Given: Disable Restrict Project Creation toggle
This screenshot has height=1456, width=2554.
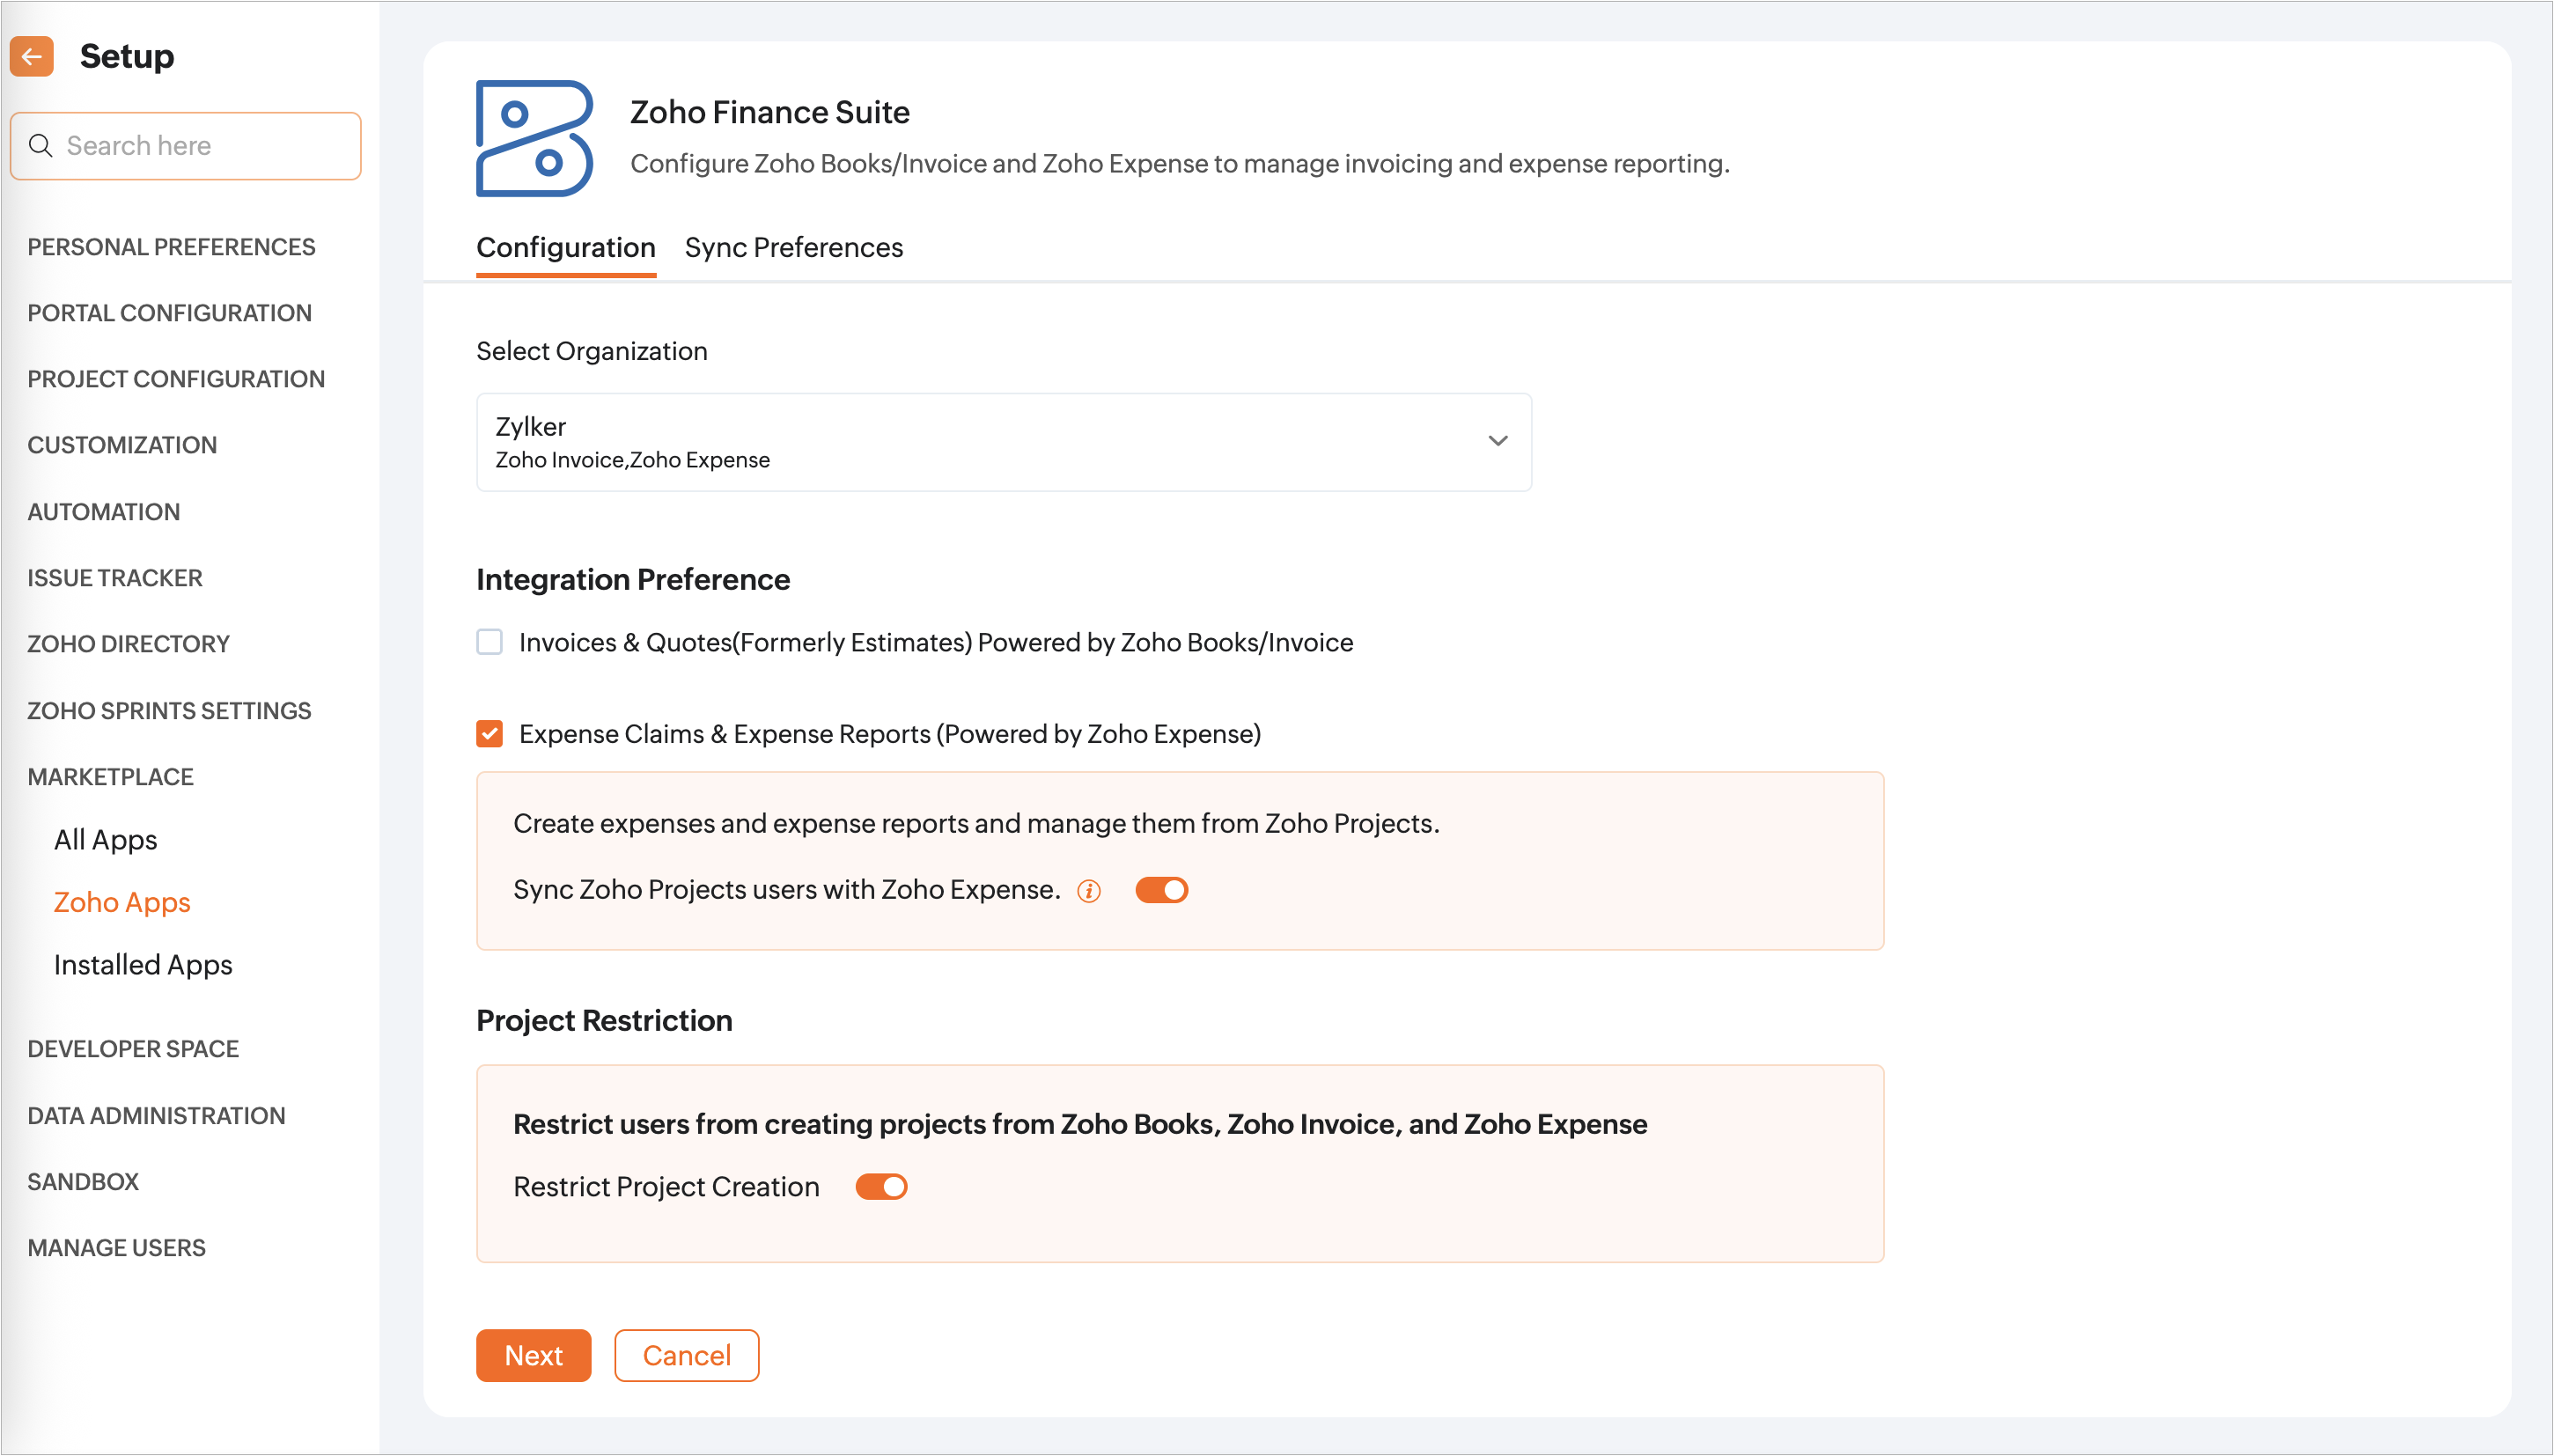Looking at the screenshot, I should point(881,1187).
